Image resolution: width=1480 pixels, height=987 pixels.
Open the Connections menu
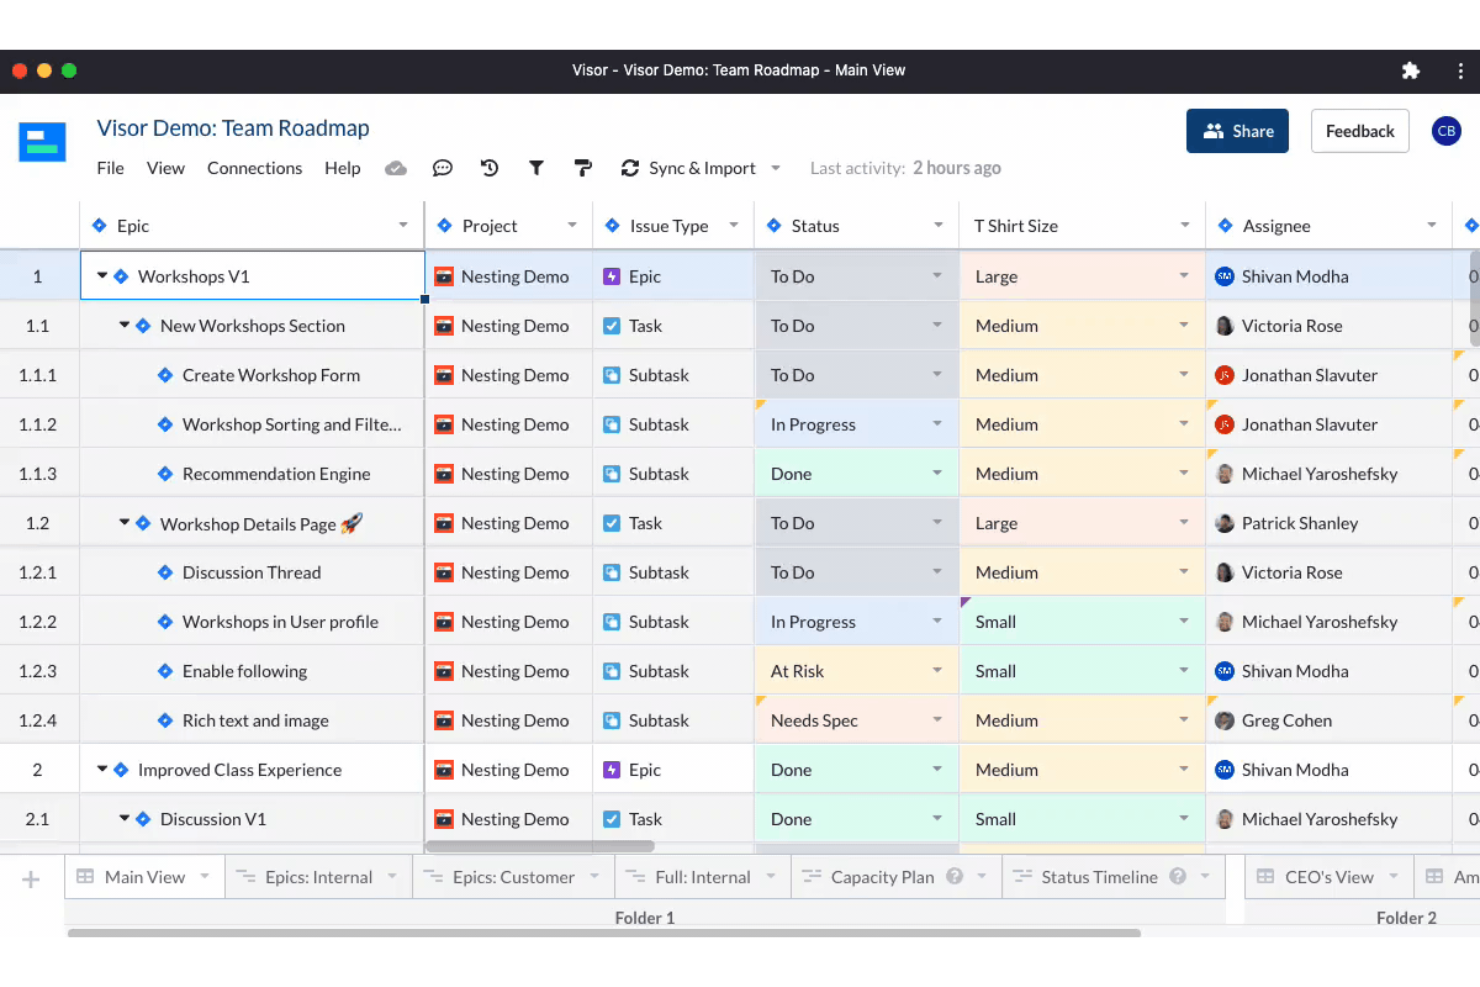[x=254, y=168]
